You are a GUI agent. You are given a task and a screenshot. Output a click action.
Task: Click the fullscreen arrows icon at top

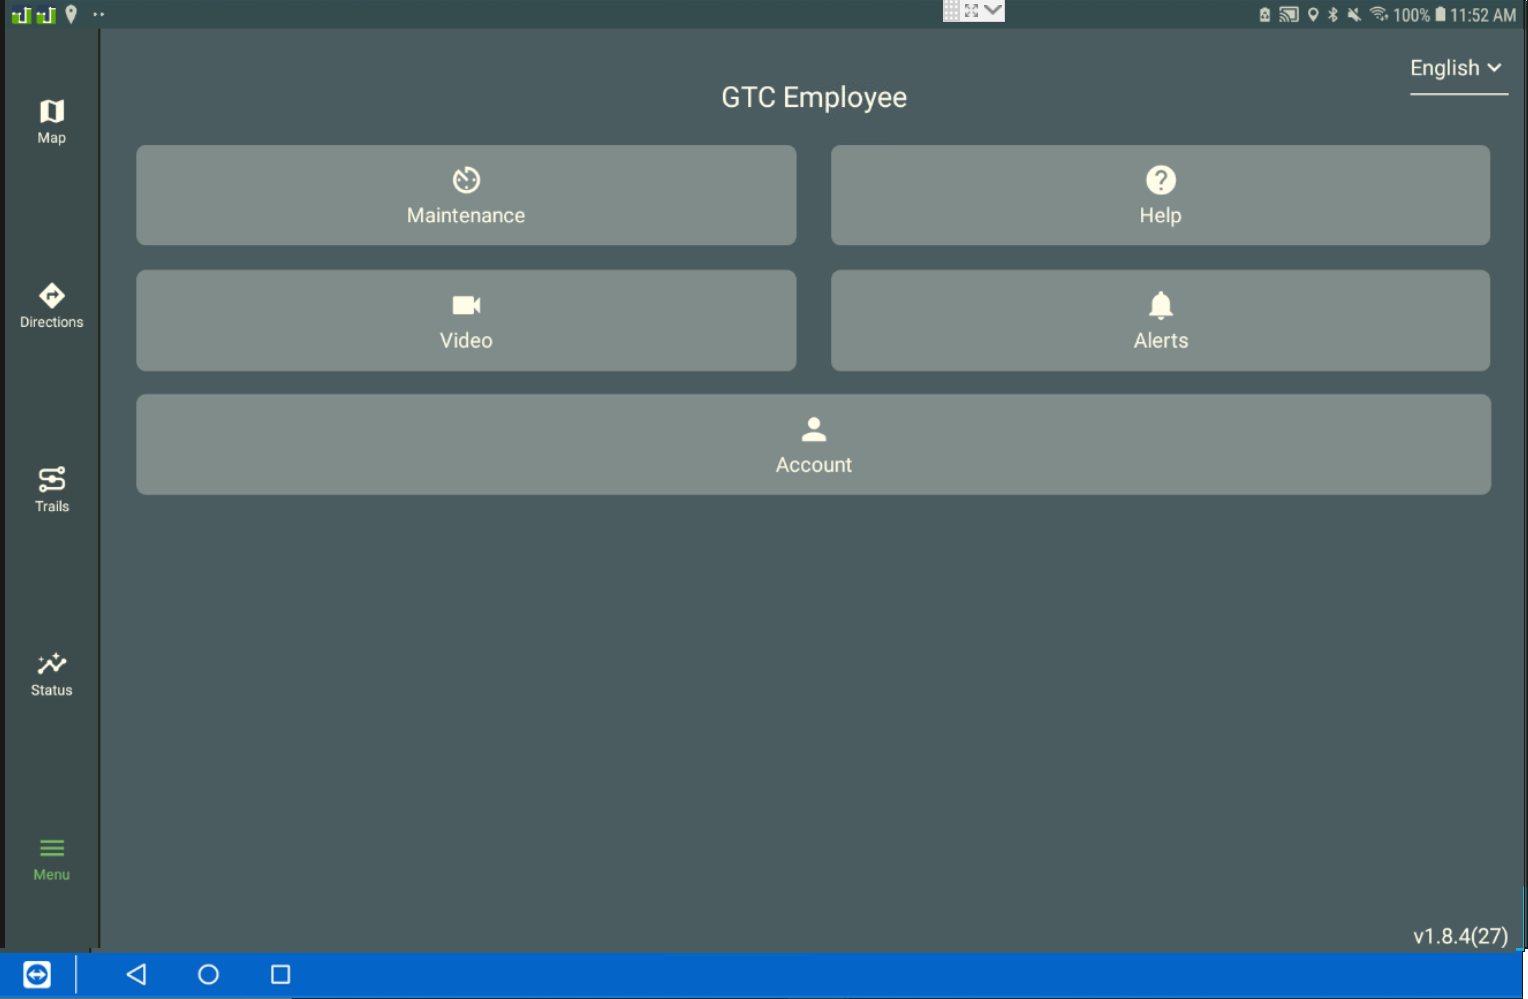[971, 11]
